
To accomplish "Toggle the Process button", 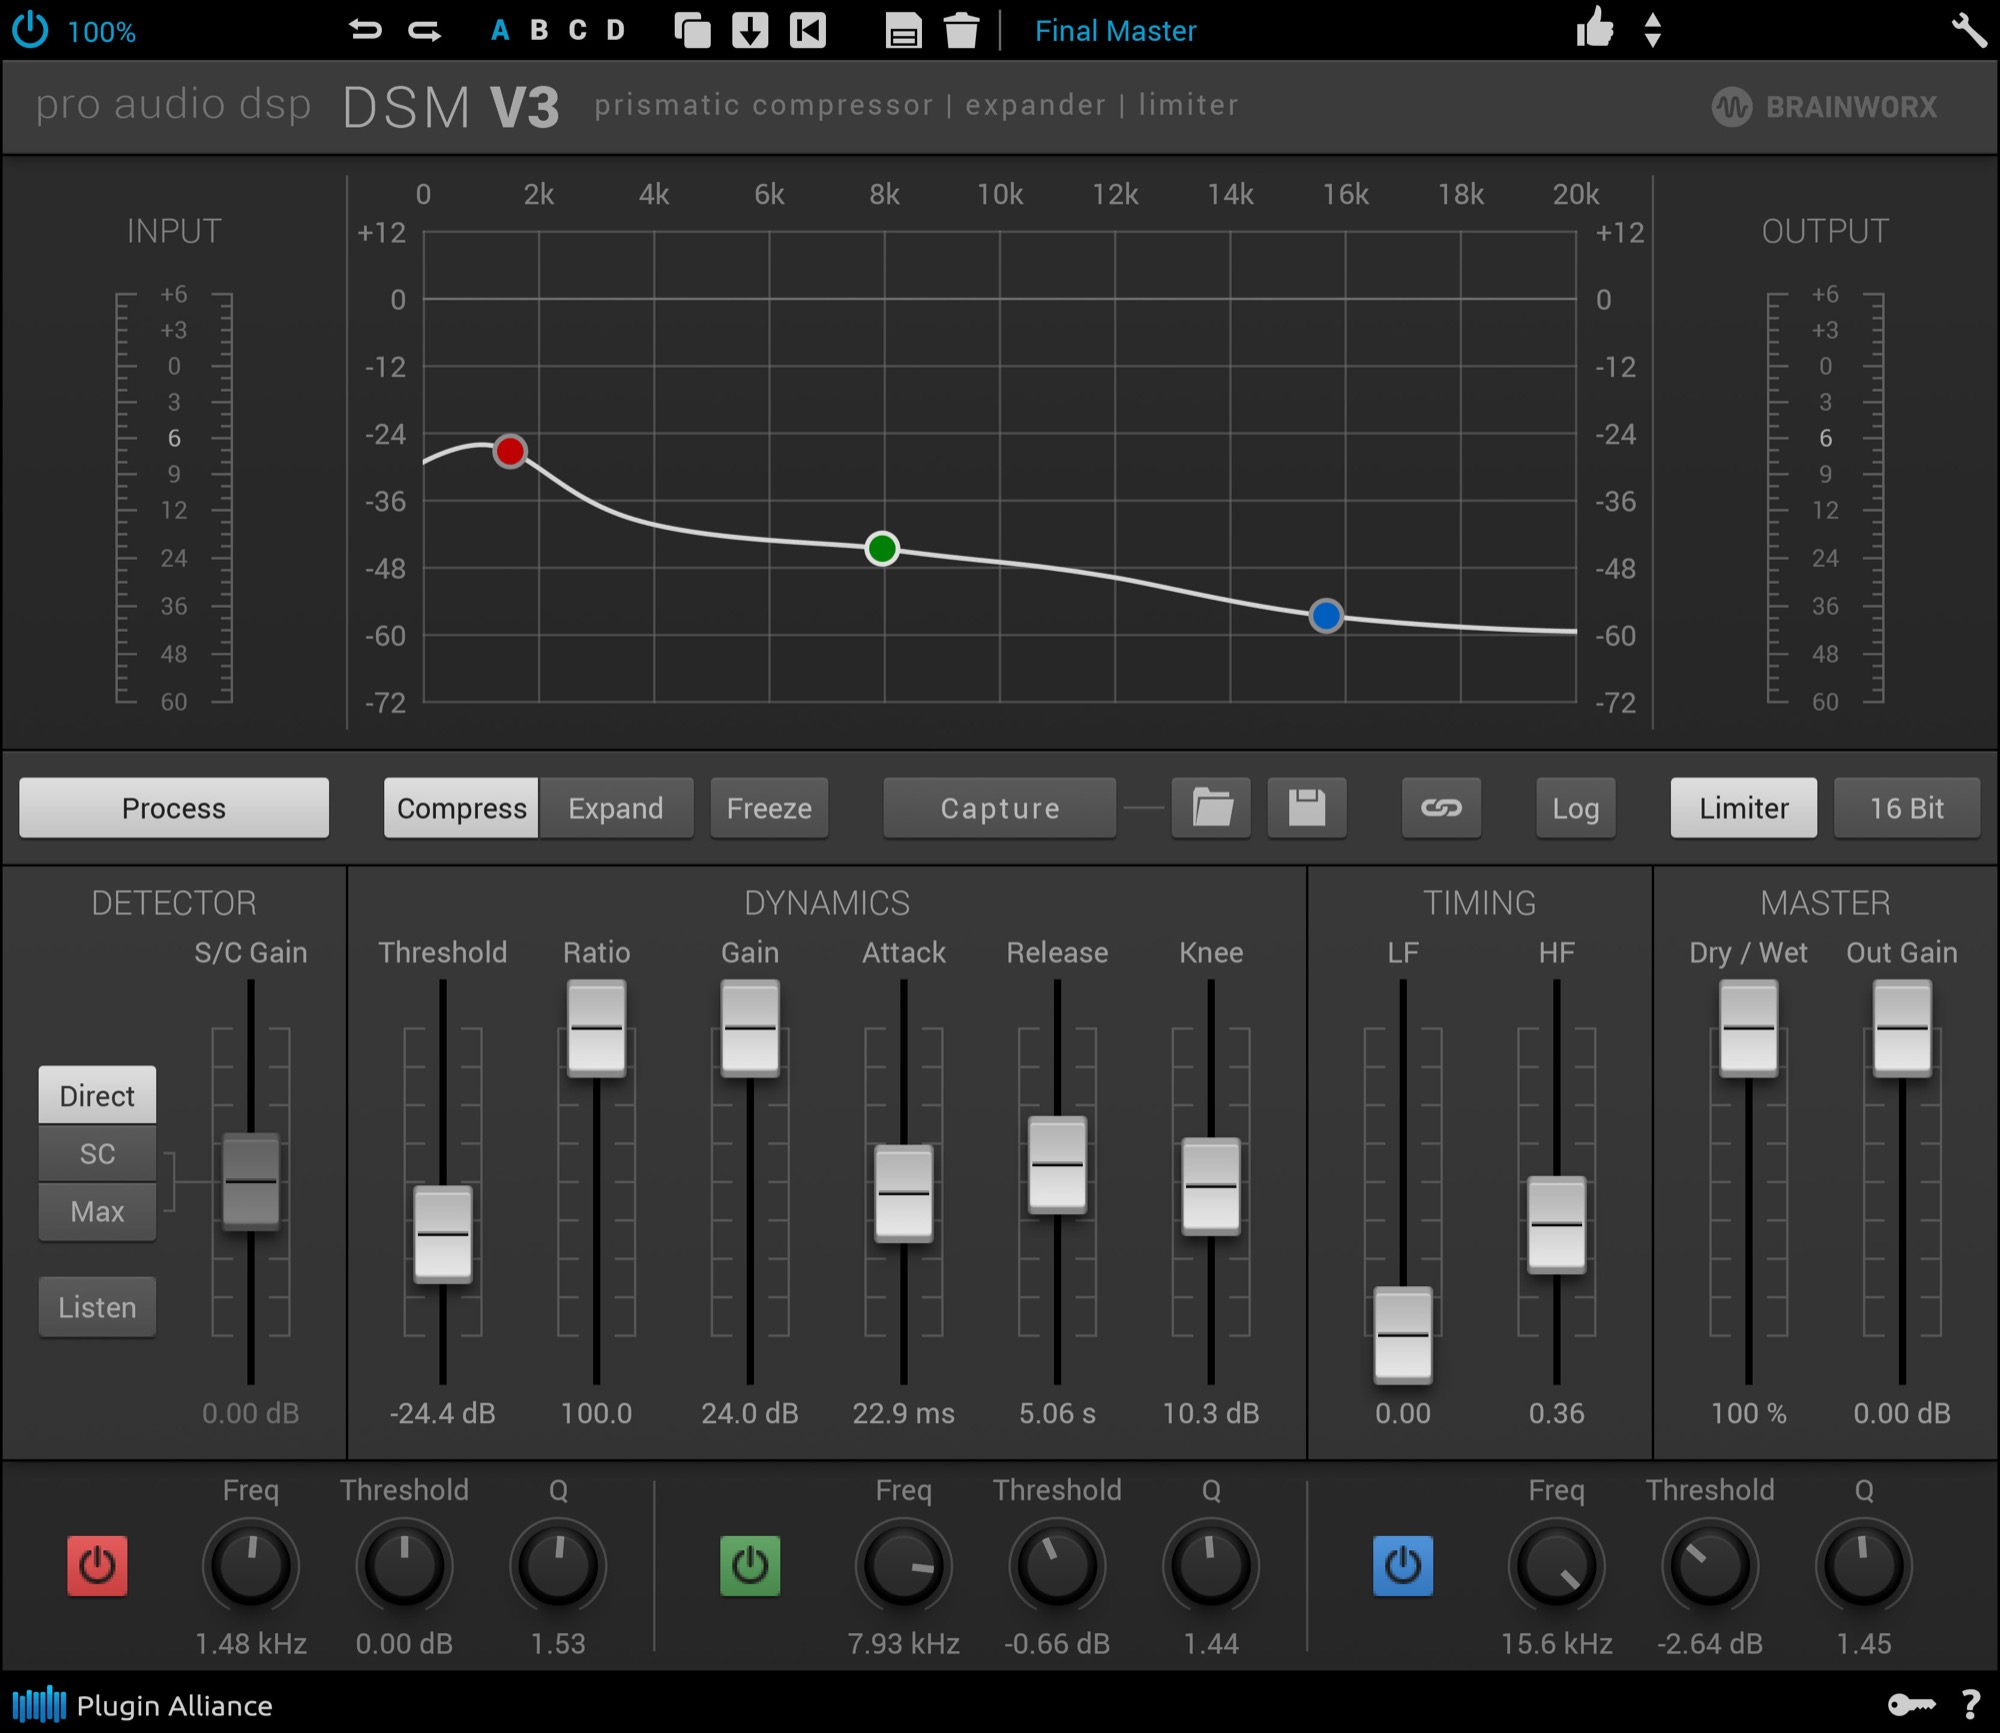I will click(x=174, y=807).
